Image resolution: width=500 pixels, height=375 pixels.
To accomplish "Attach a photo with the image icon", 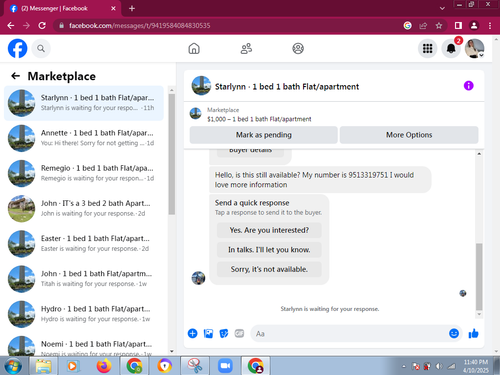I will click(x=208, y=333).
